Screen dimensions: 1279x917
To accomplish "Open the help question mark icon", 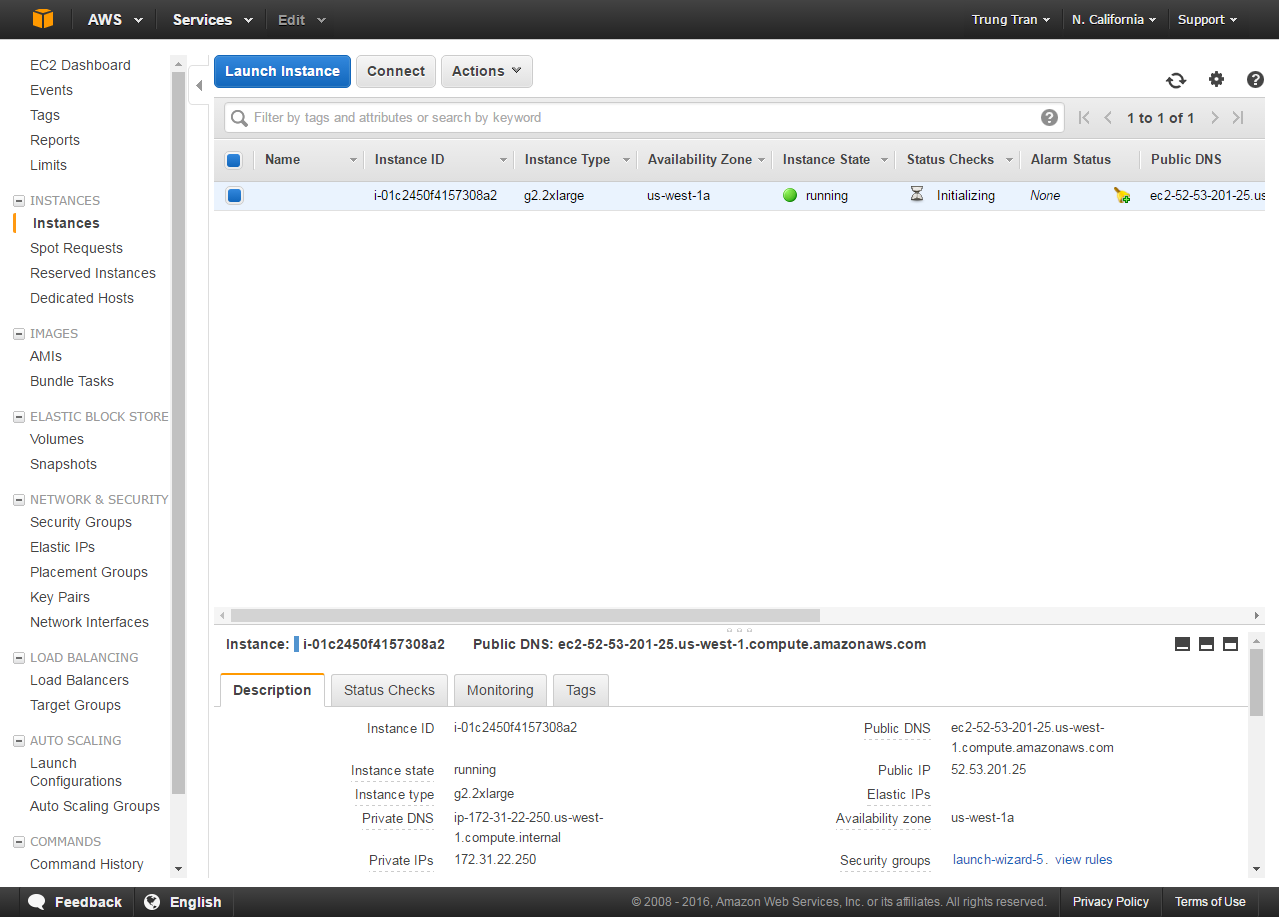I will 1255,80.
